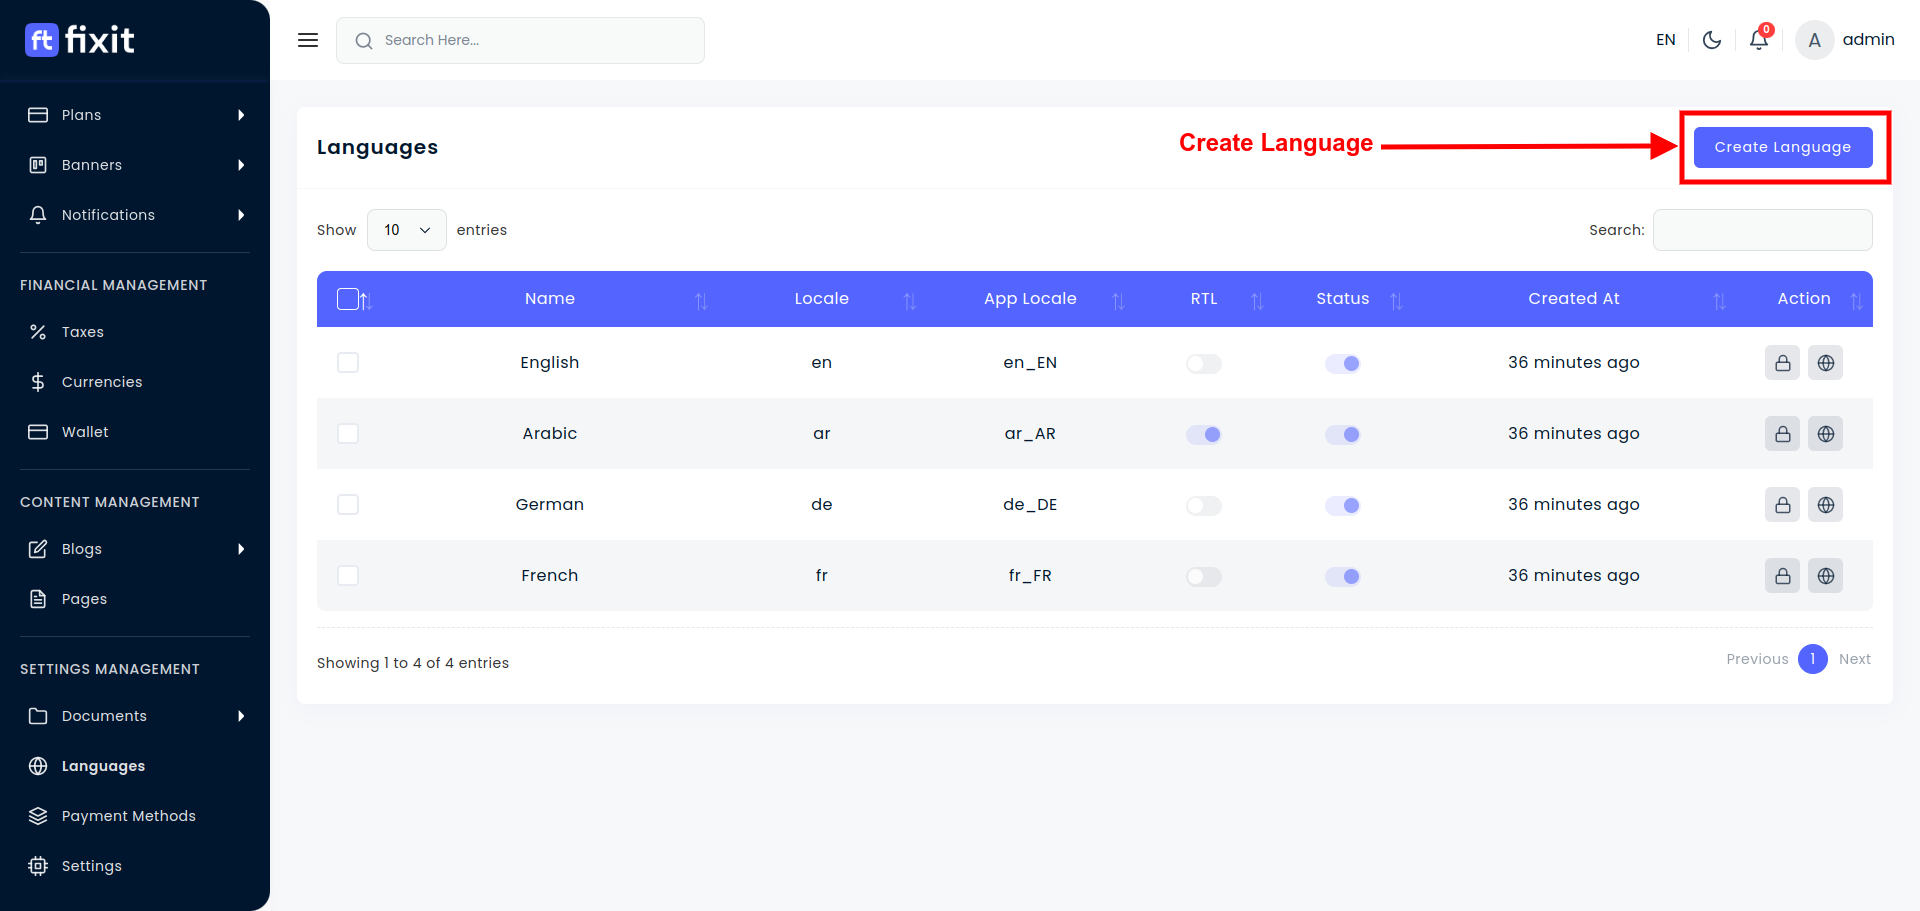Go to the Next page link

(x=1855, y=659)
